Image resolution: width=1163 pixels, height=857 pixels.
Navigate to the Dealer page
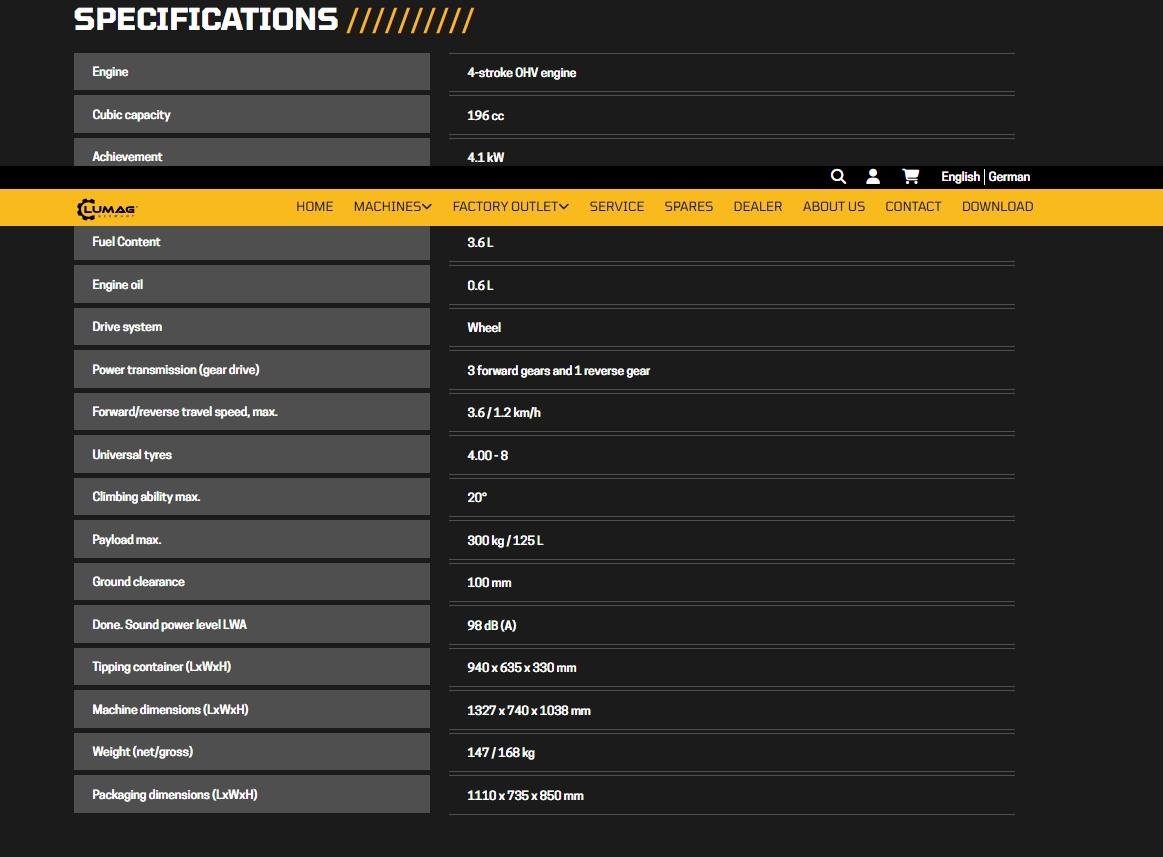[x=758, y=207]
